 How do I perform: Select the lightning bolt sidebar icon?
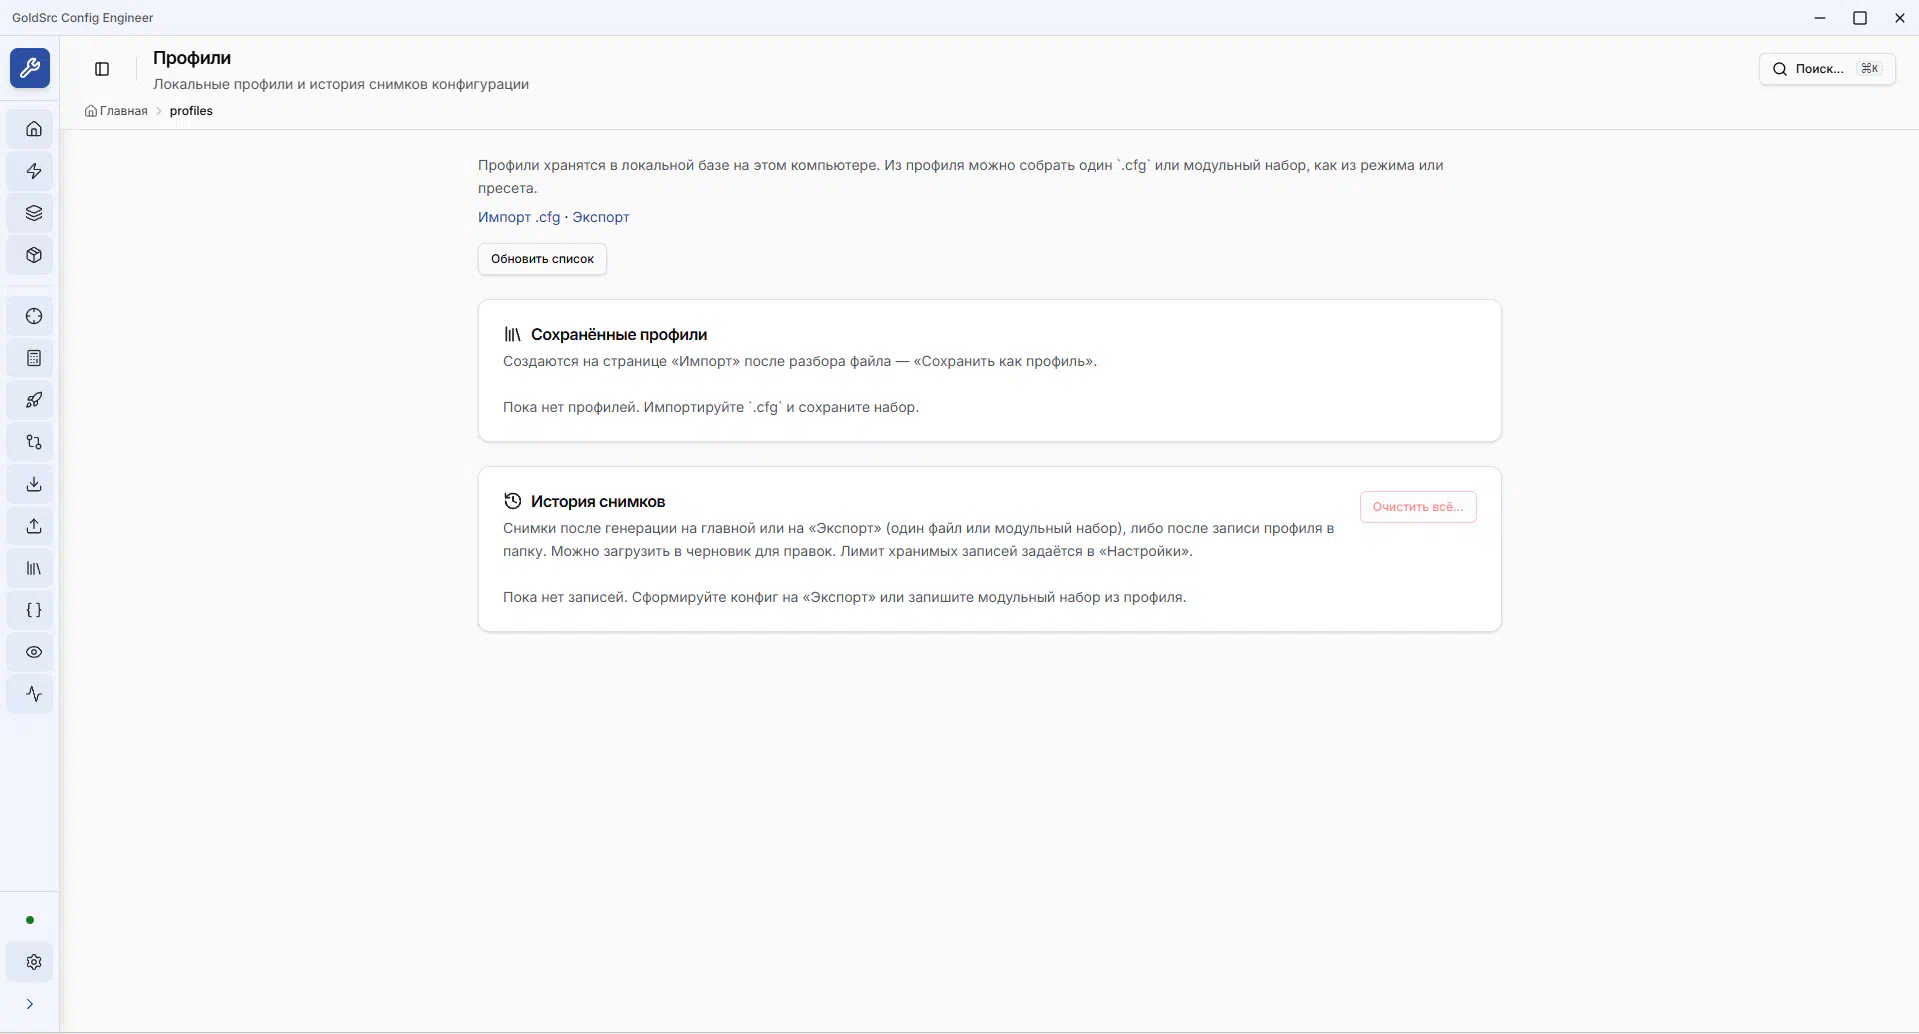tap(34, 171)
